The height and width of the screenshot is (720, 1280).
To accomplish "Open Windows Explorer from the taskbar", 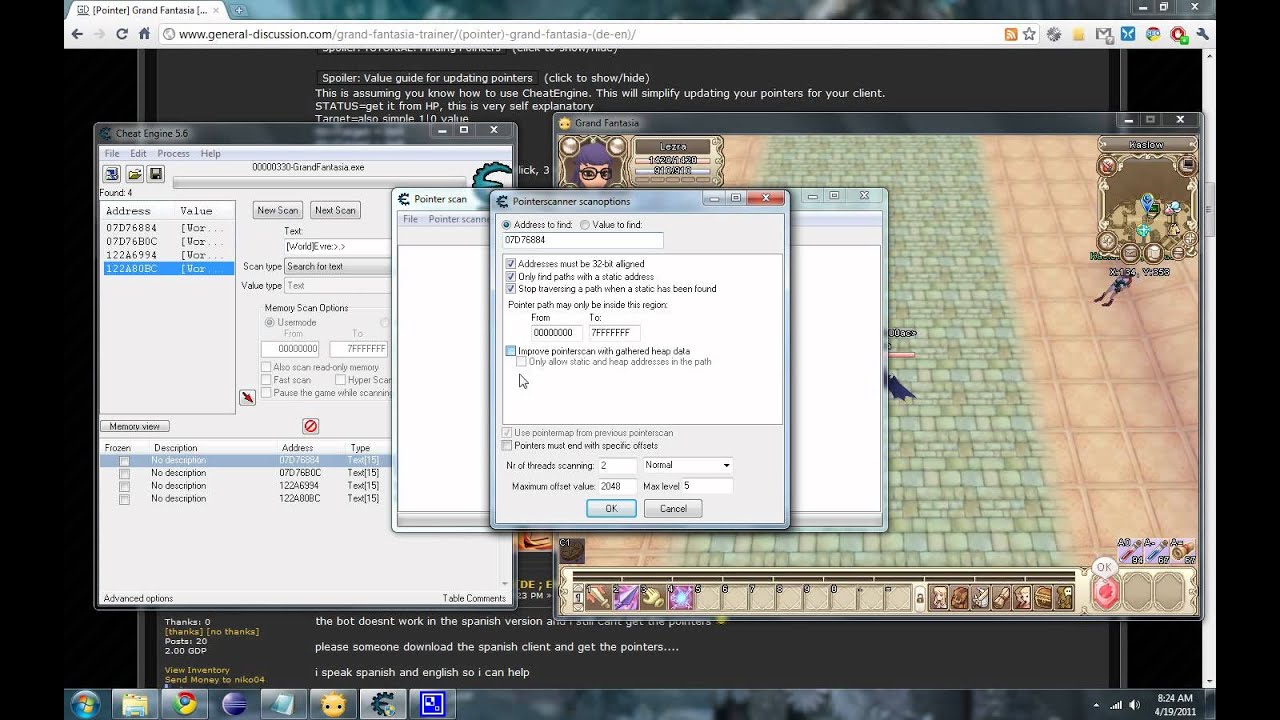I will pos(134,705).
